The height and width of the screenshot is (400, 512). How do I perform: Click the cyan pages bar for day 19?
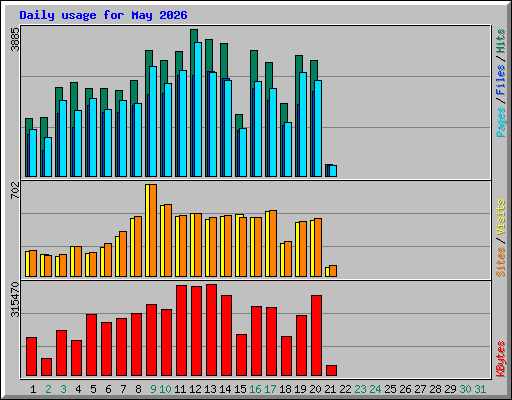pos(303,124)
